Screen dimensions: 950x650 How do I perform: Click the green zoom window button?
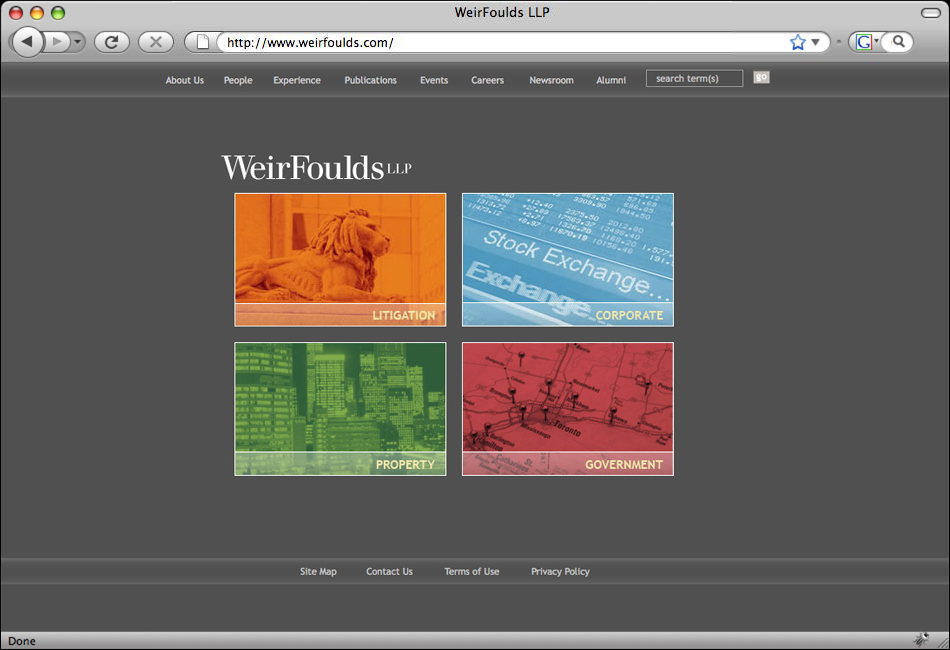coord(58,13)
